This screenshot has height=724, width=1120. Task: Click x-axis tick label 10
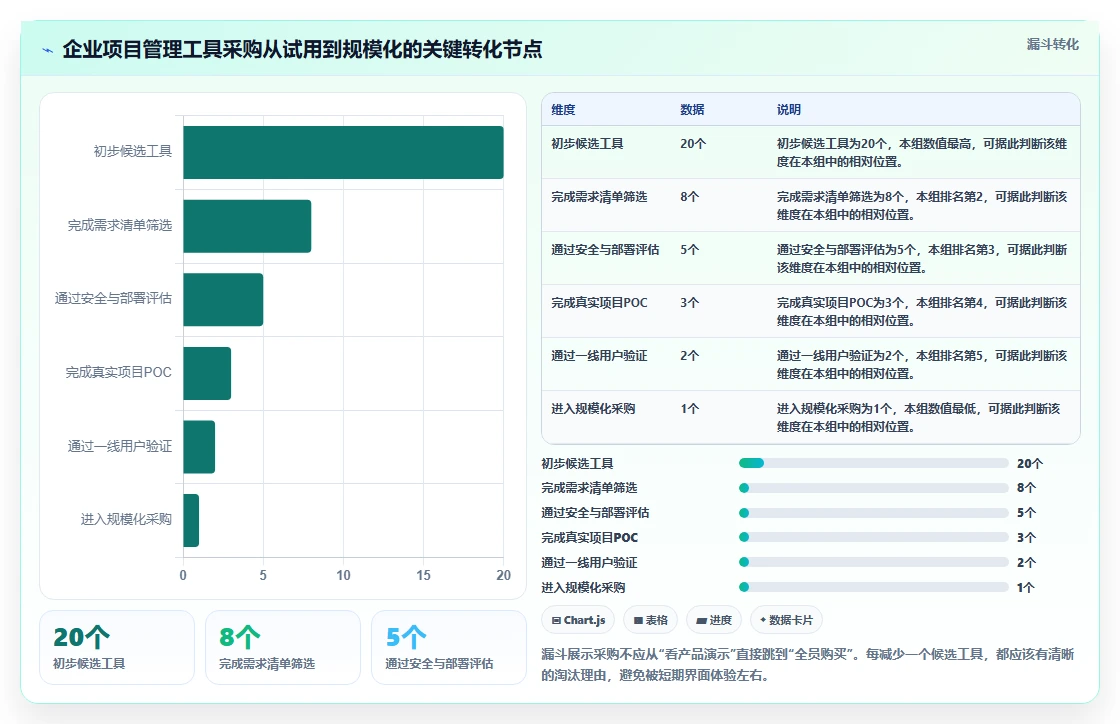(344, 575)
